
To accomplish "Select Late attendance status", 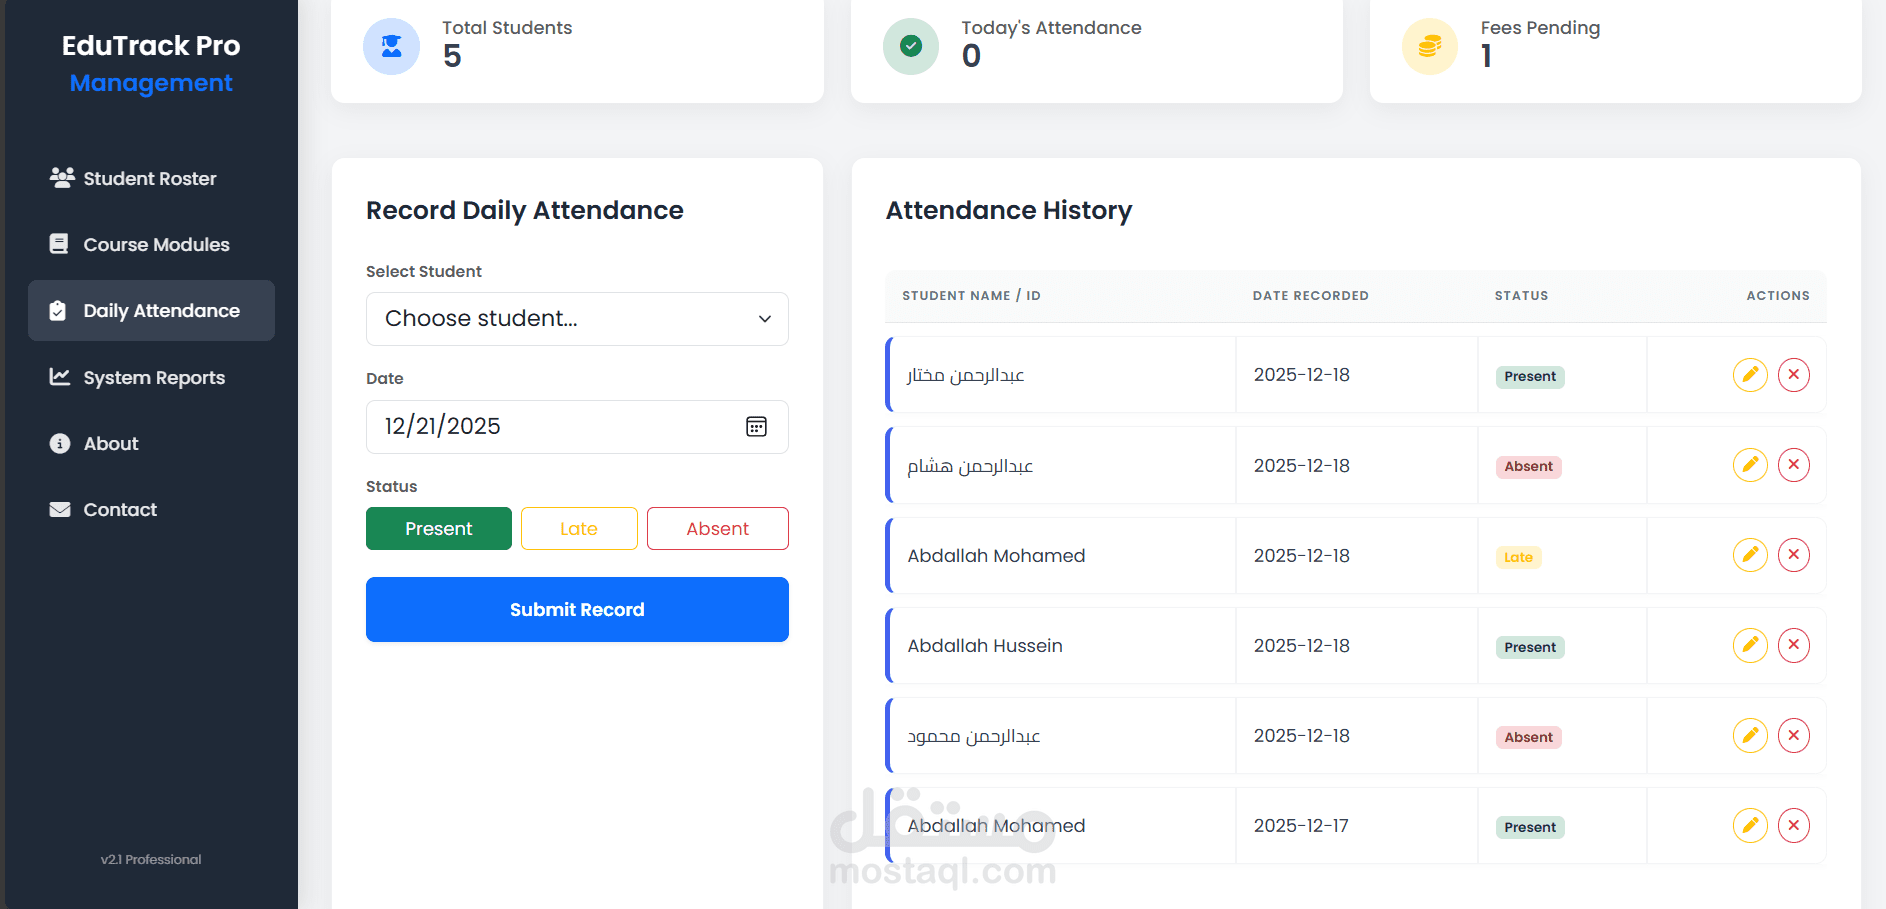I will pos(579,529).
